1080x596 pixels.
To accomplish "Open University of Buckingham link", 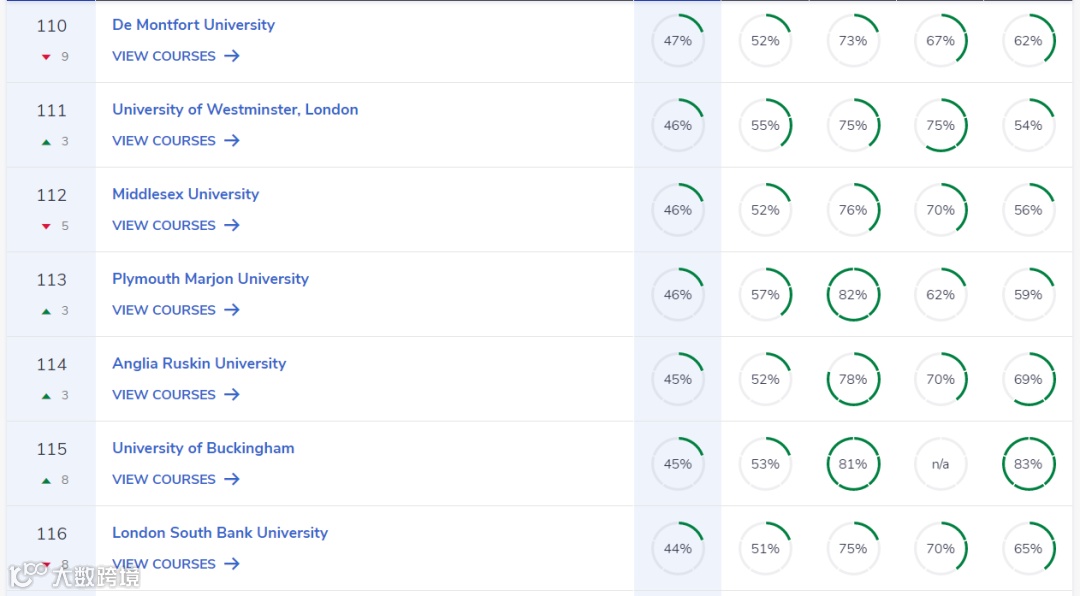I will (203, 448).
